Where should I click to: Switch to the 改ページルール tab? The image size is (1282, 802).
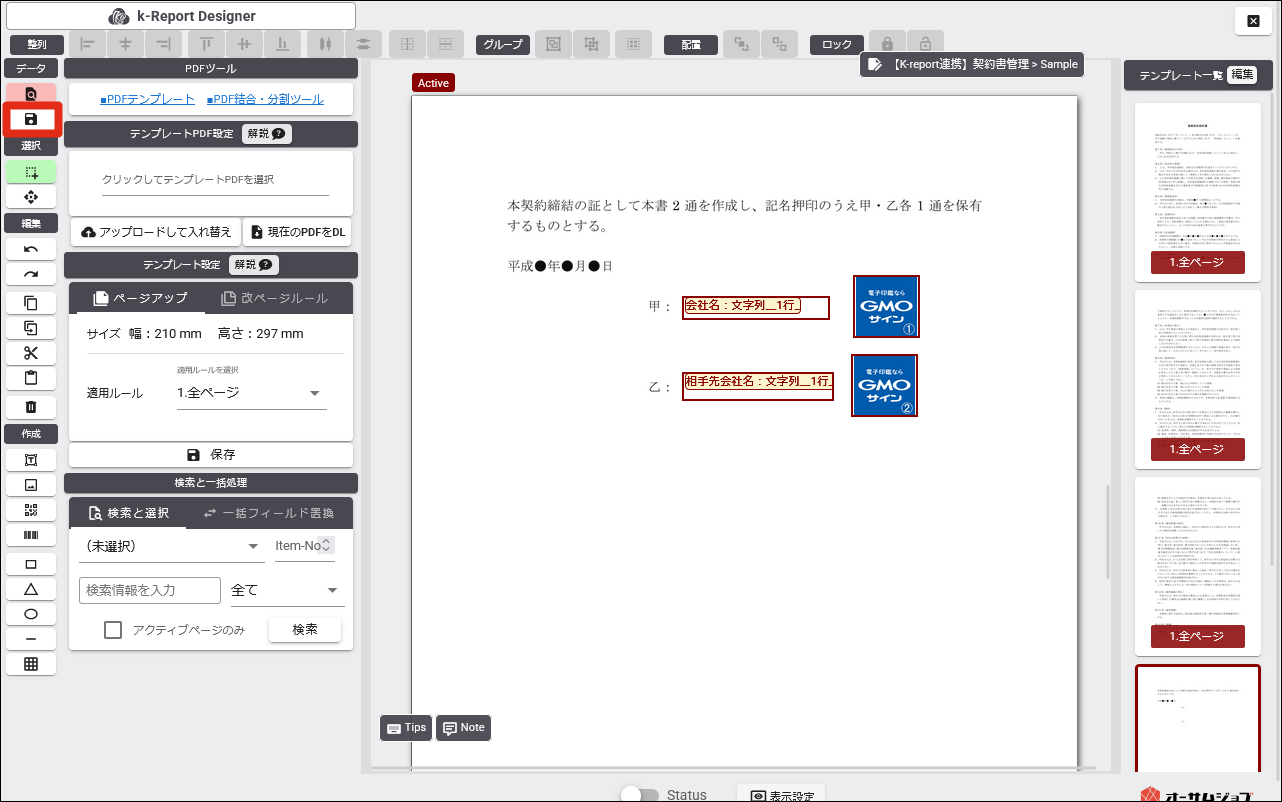[x=274, y=299]
